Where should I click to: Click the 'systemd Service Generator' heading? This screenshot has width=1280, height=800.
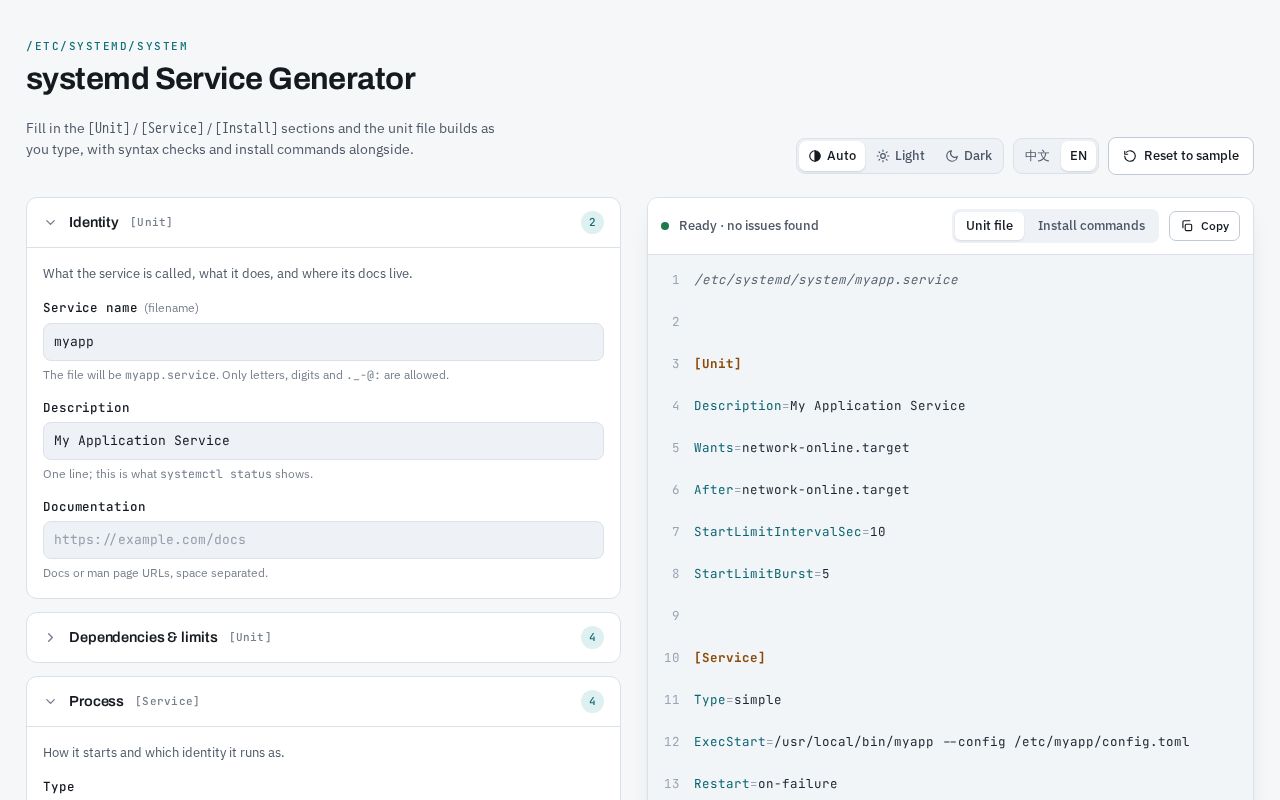click(221, 79)
